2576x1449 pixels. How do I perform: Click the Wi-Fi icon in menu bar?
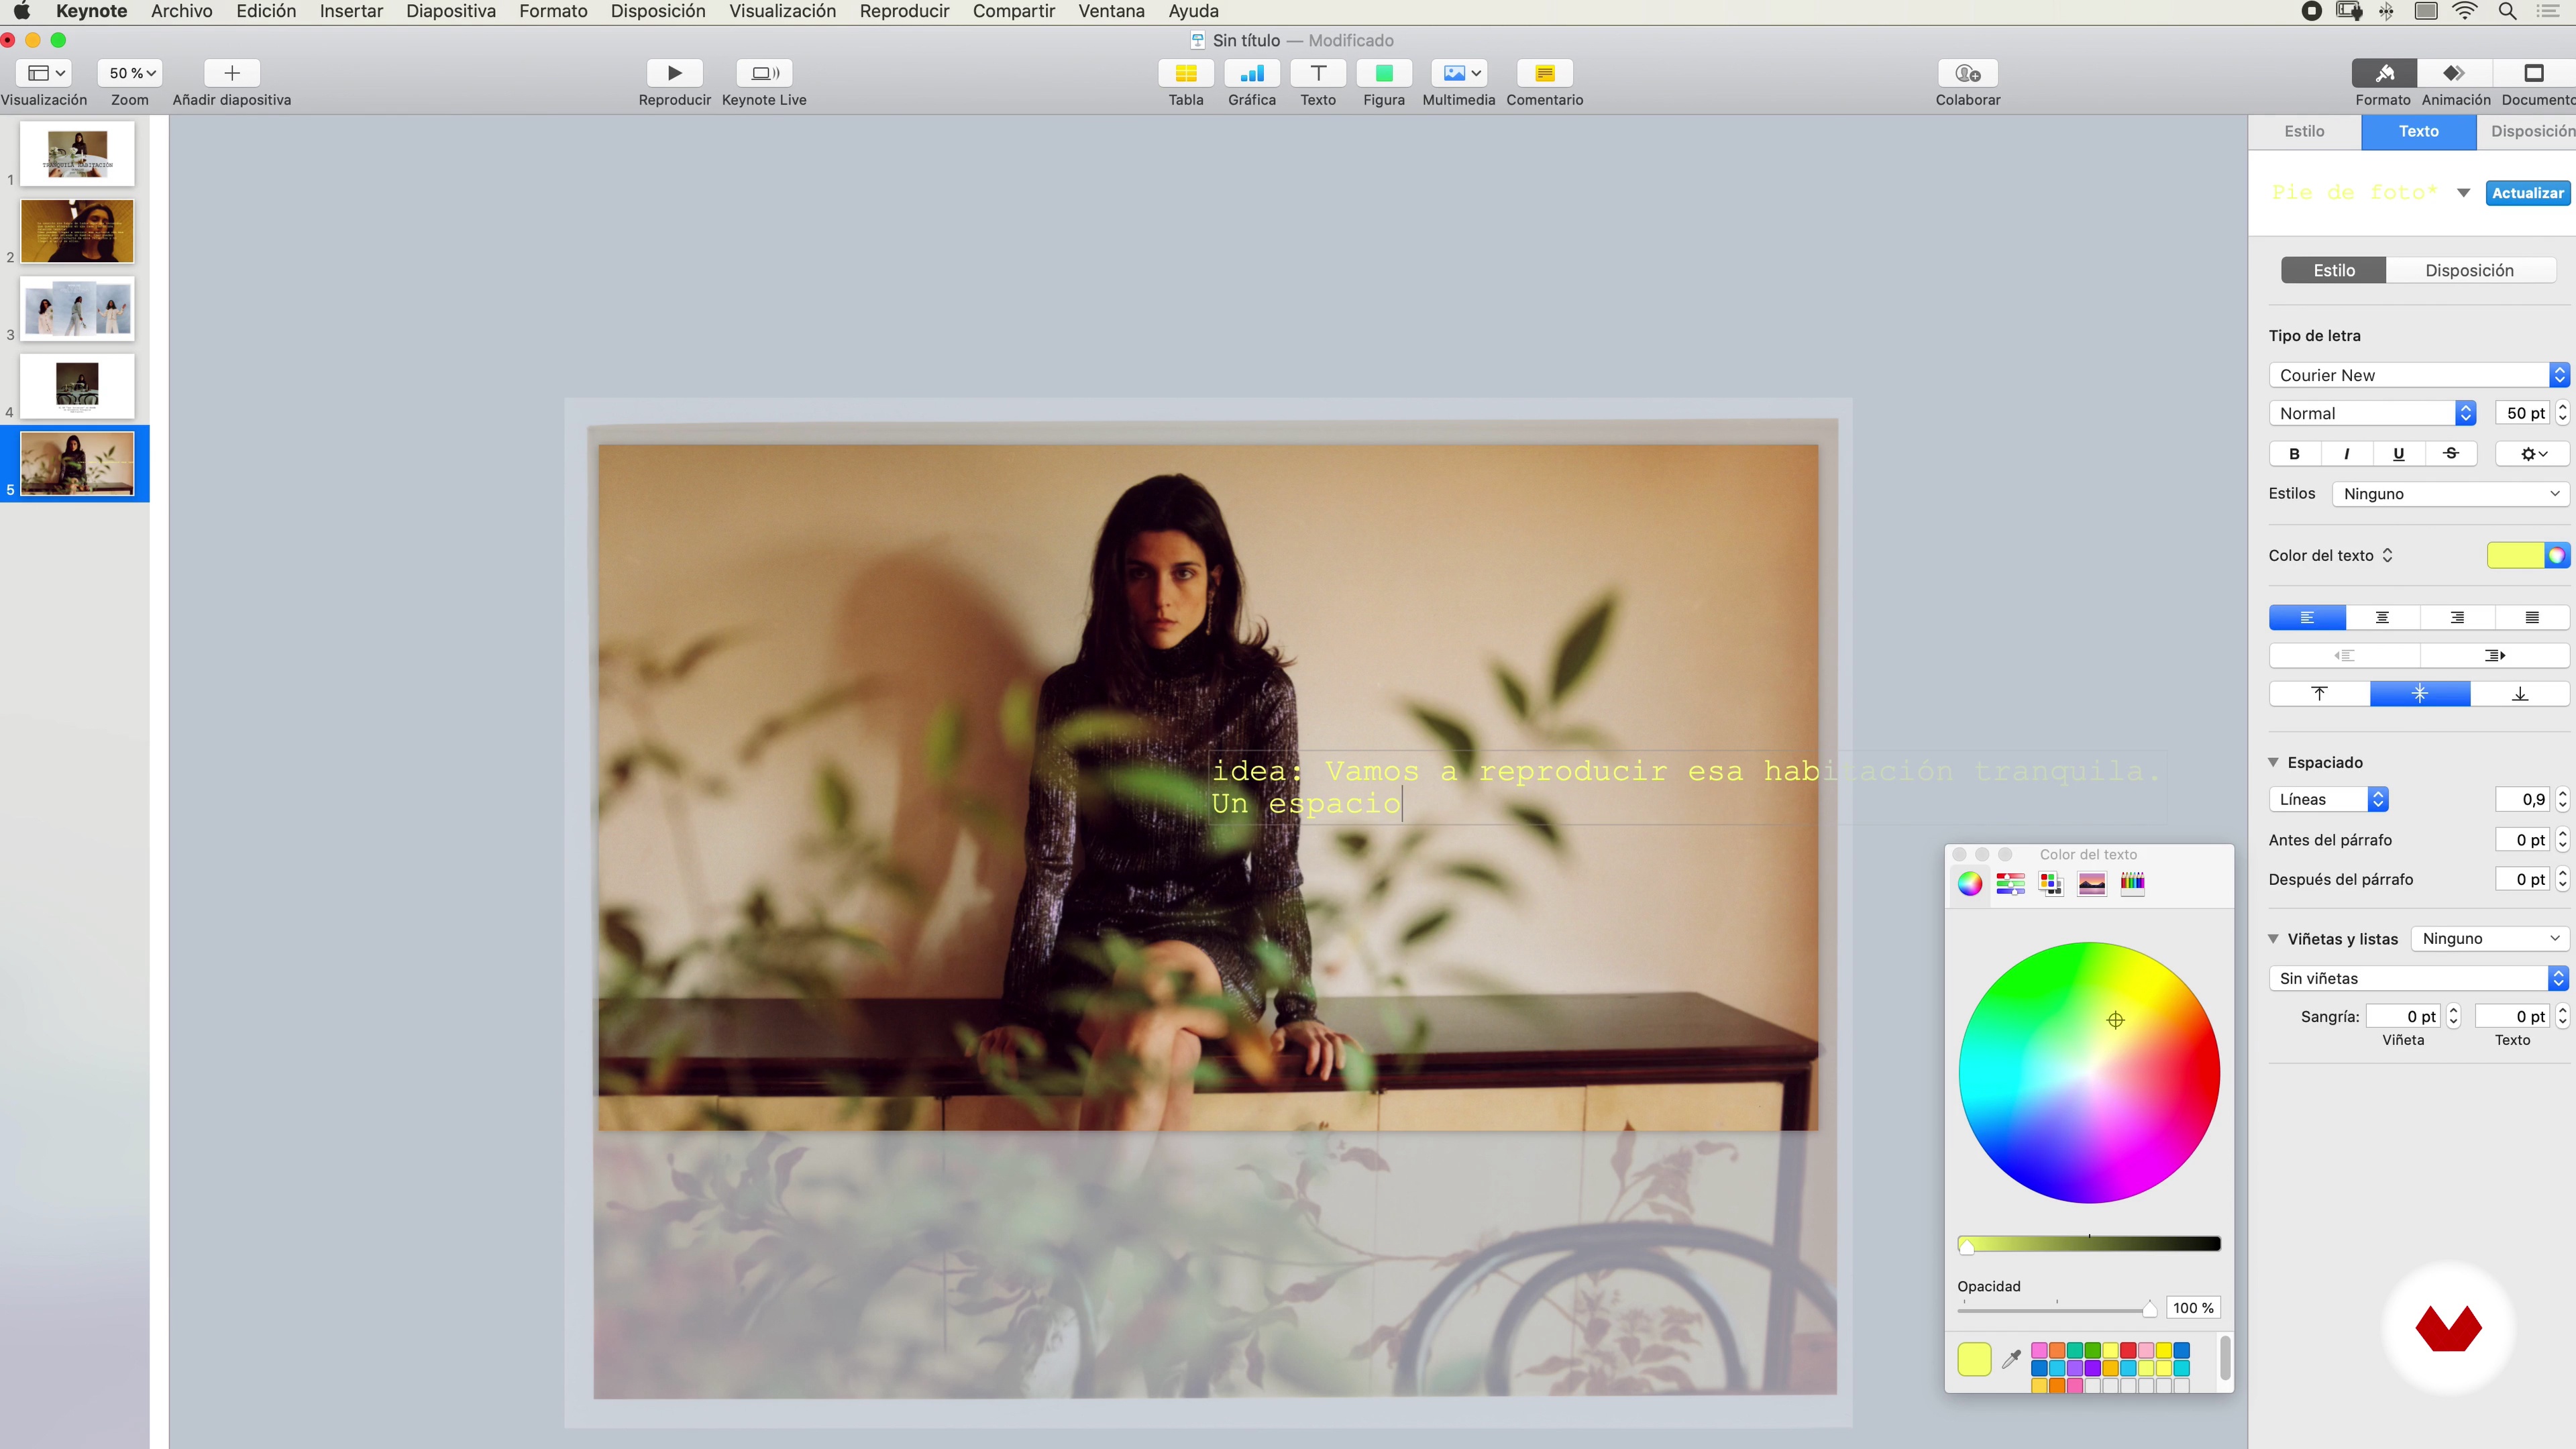pyautogui.click(x=2465, y=11)
